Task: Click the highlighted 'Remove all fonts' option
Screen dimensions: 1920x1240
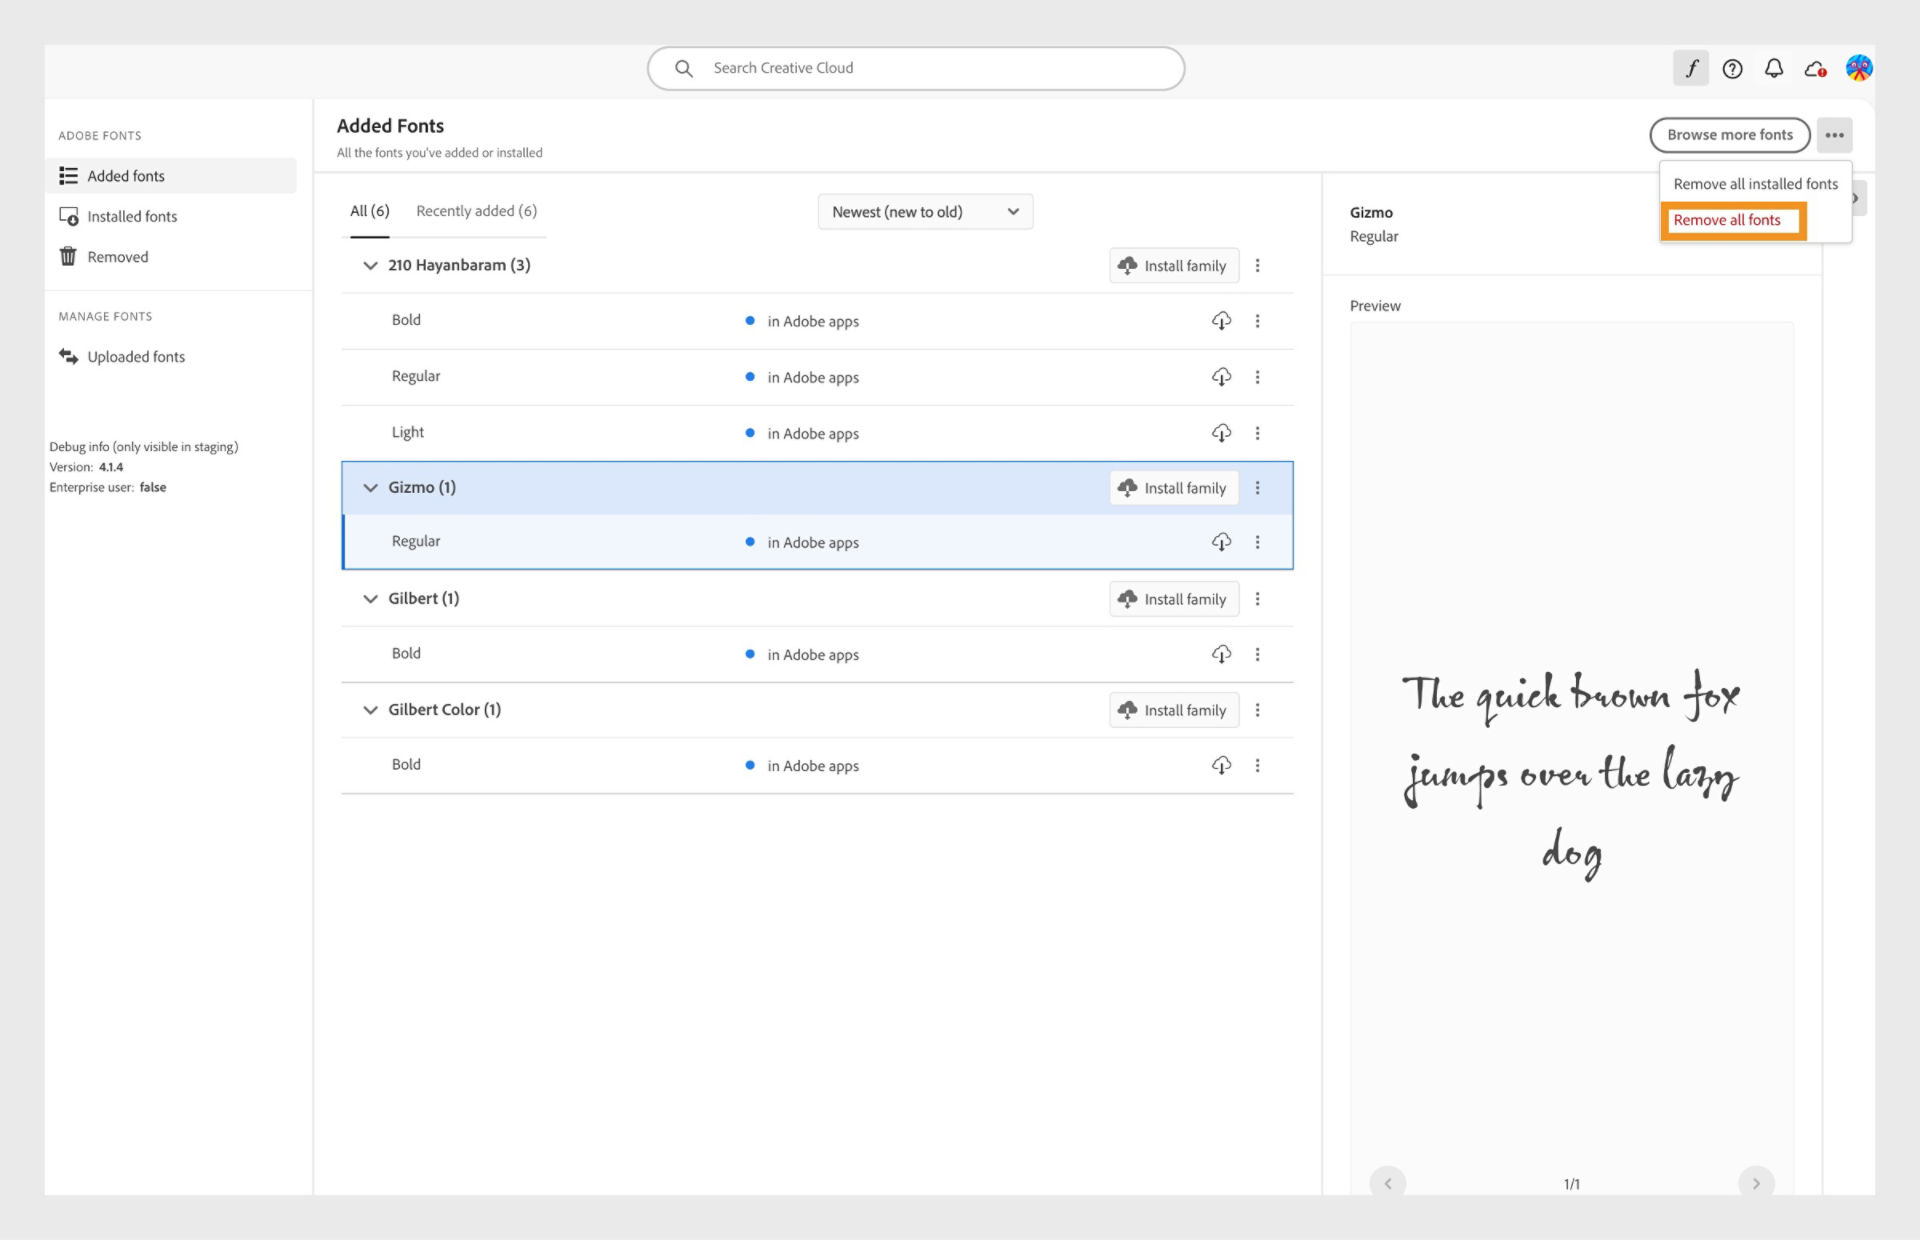Action: tap(1731, 220)
